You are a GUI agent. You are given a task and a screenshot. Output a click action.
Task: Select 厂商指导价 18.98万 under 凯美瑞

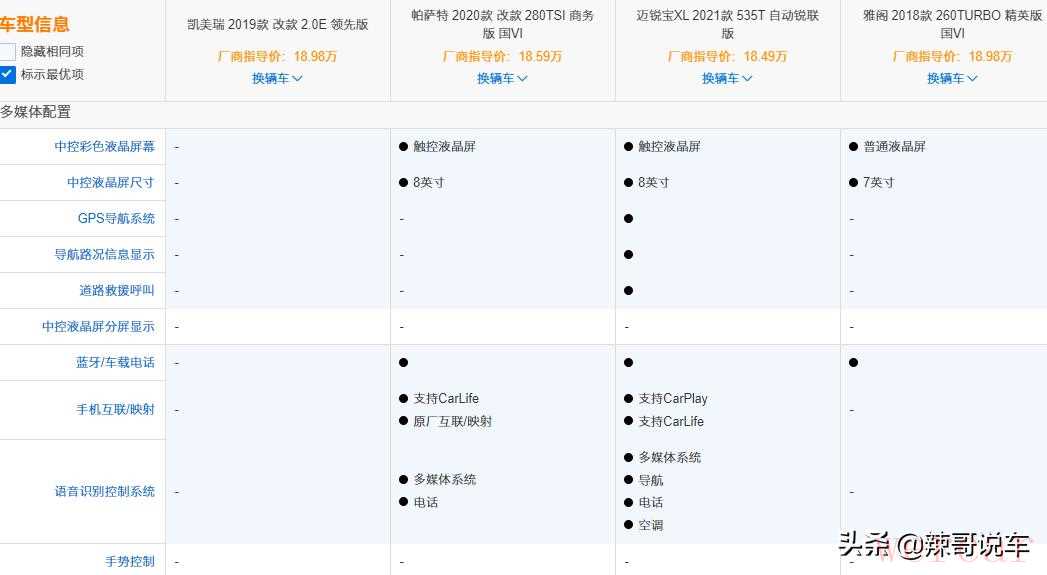pos(277,56)
